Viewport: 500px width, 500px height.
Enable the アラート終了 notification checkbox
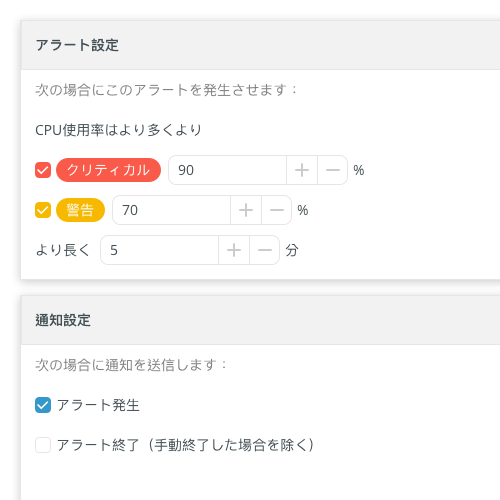43,445
